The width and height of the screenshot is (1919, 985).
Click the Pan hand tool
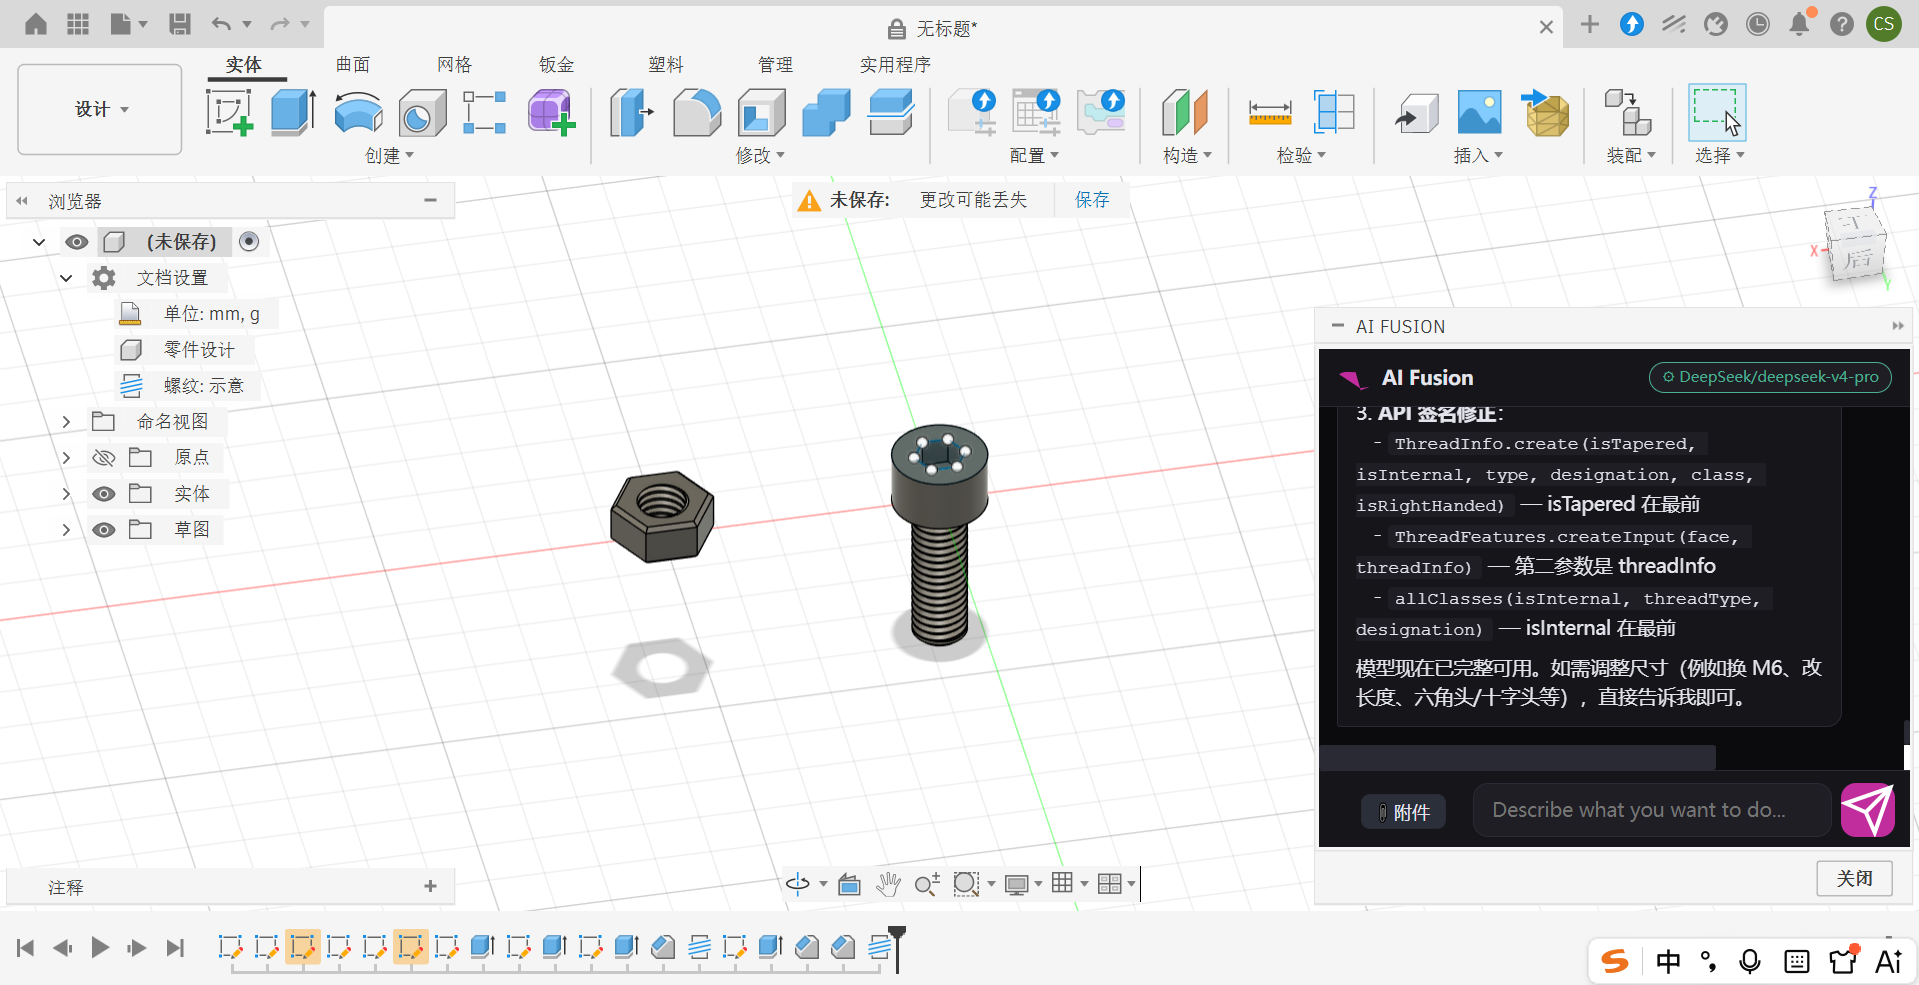888,884
